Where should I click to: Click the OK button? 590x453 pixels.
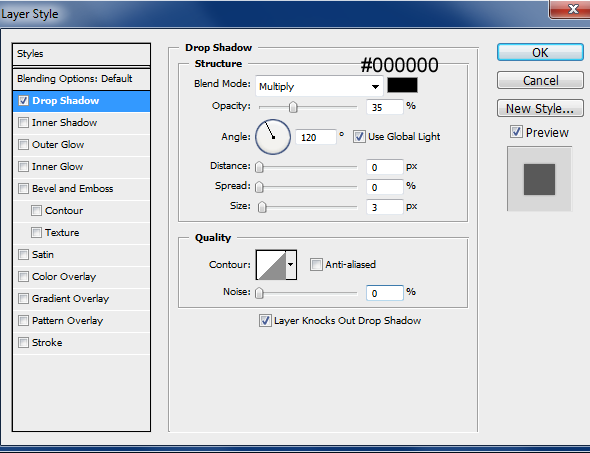pos(540,52)
